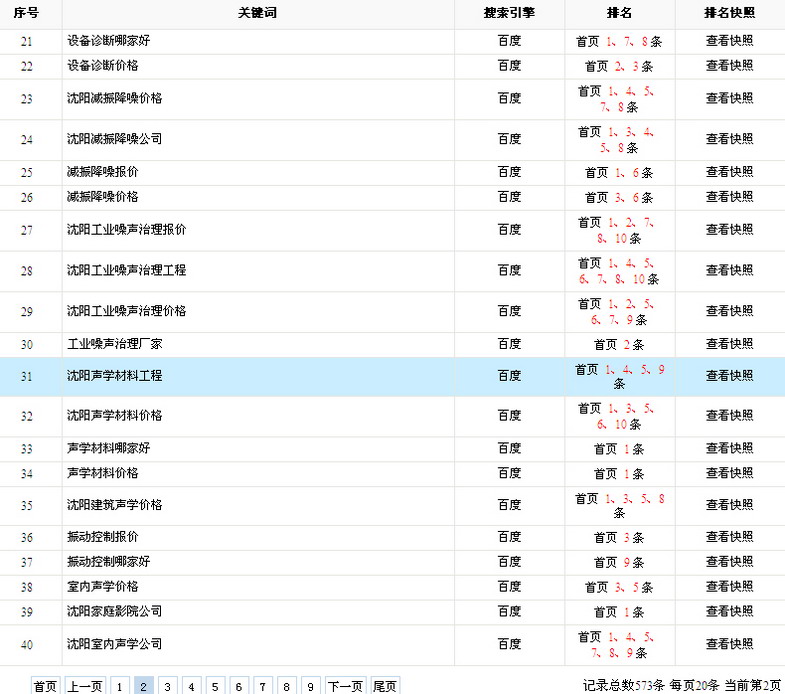Click the 上一页 pagination button

(x=85, y=686)
